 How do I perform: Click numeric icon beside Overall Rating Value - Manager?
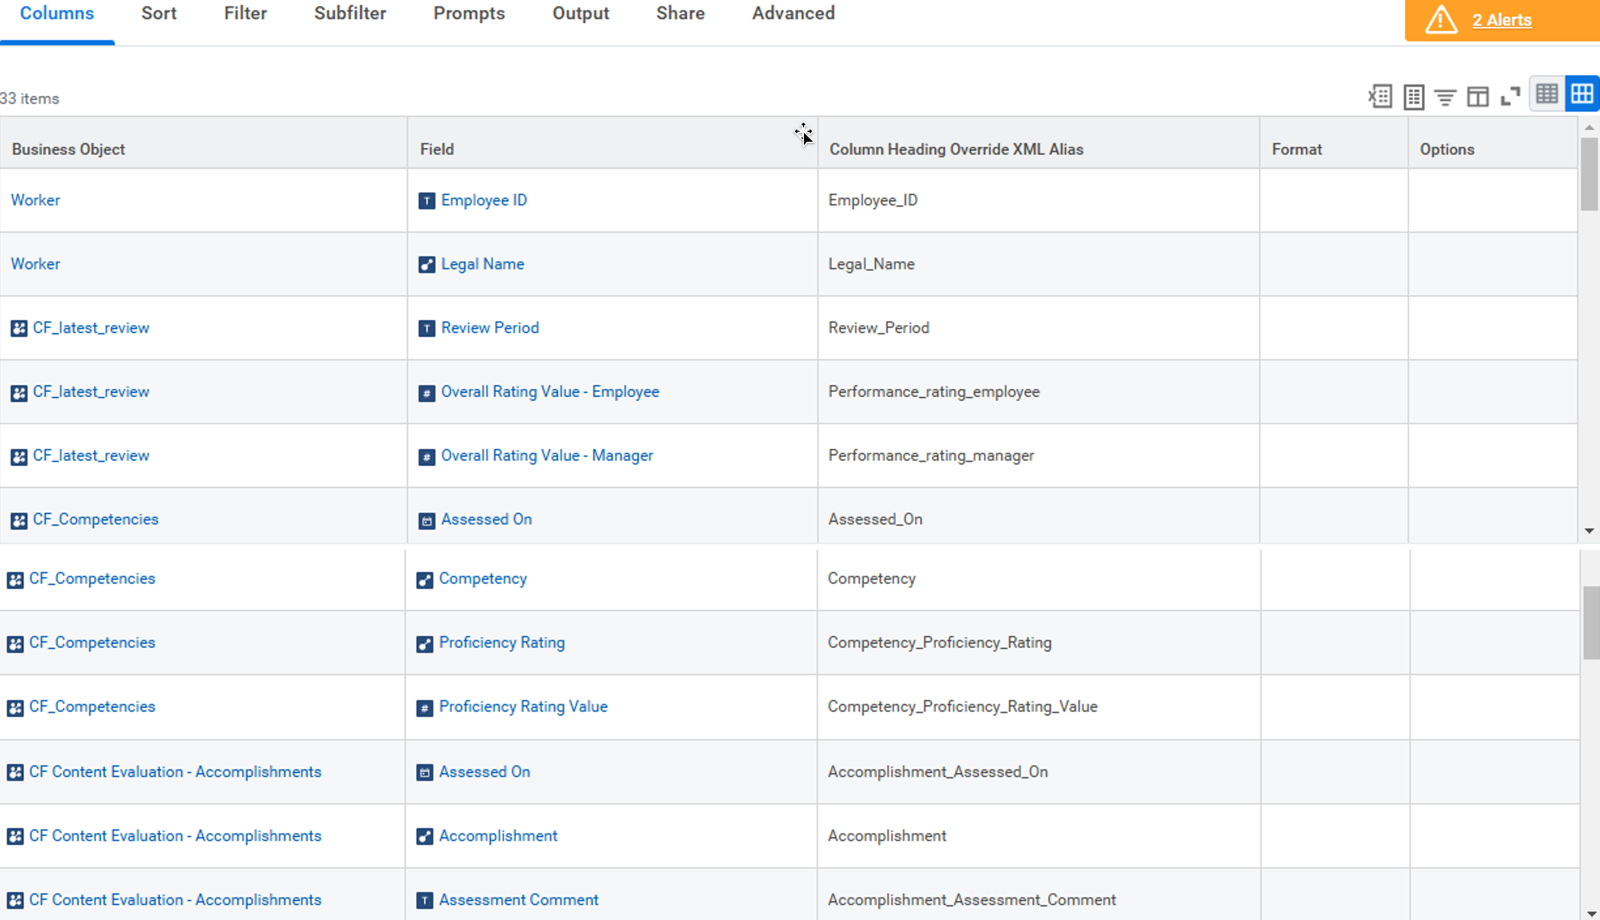coord(427,457)
